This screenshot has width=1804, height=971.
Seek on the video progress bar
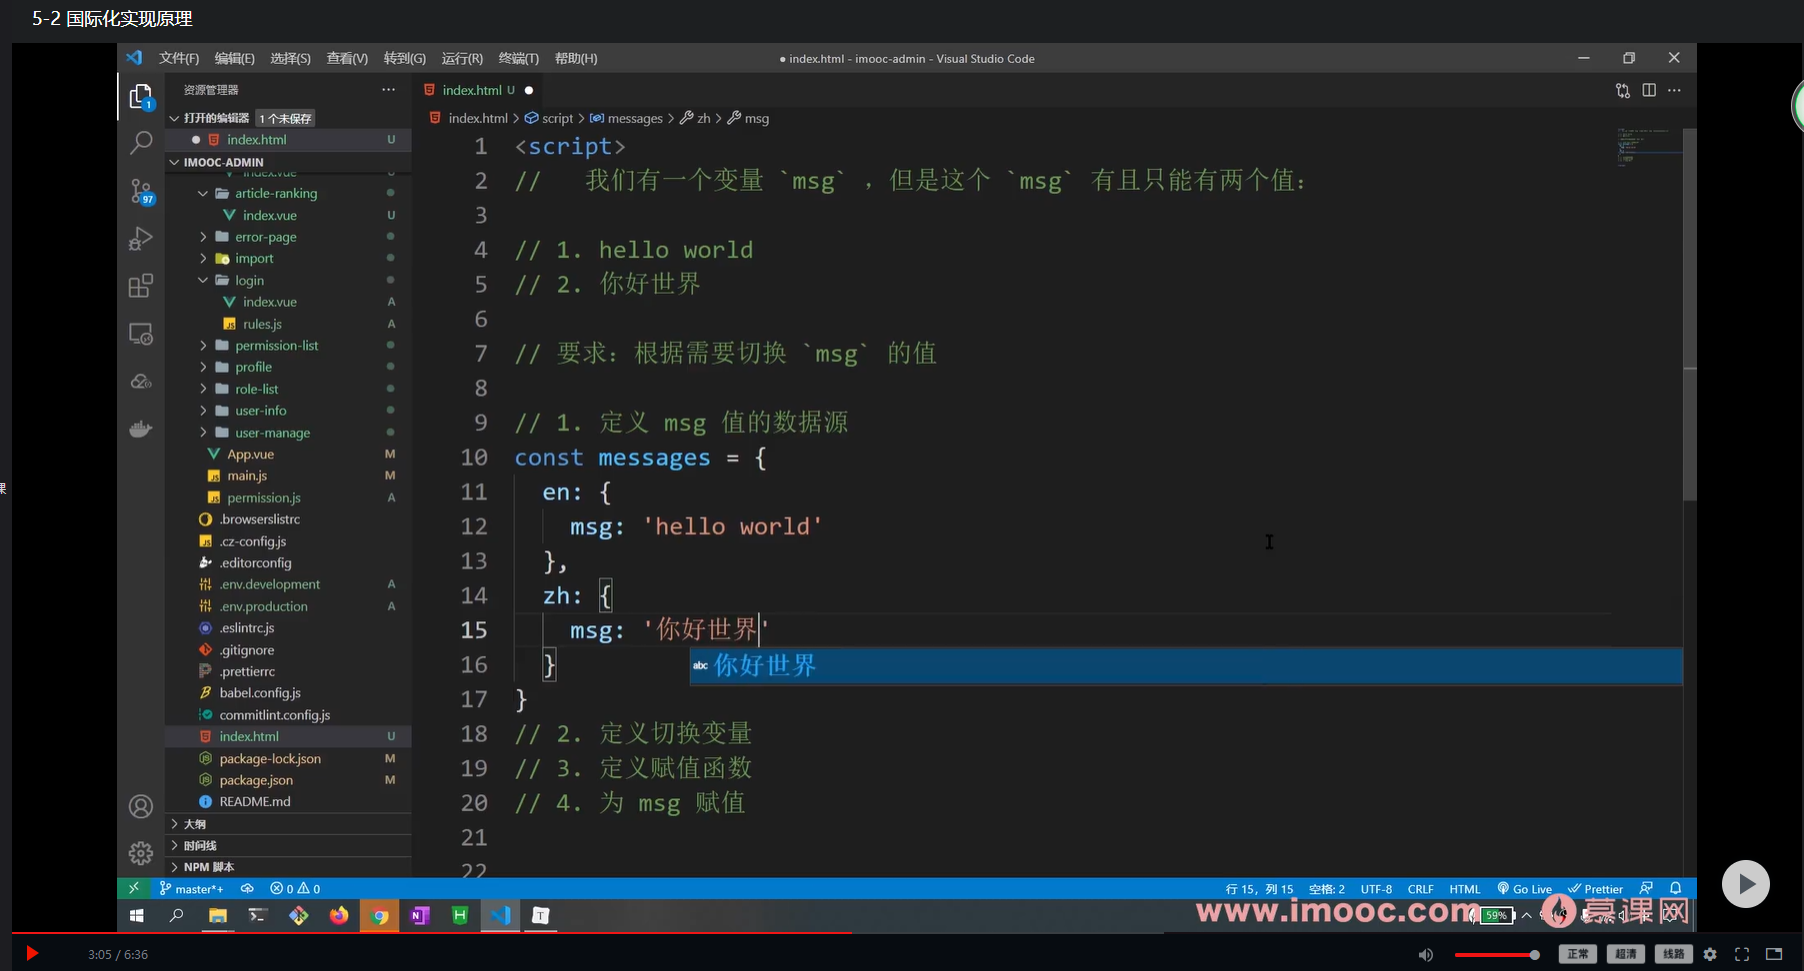(908, 933)
